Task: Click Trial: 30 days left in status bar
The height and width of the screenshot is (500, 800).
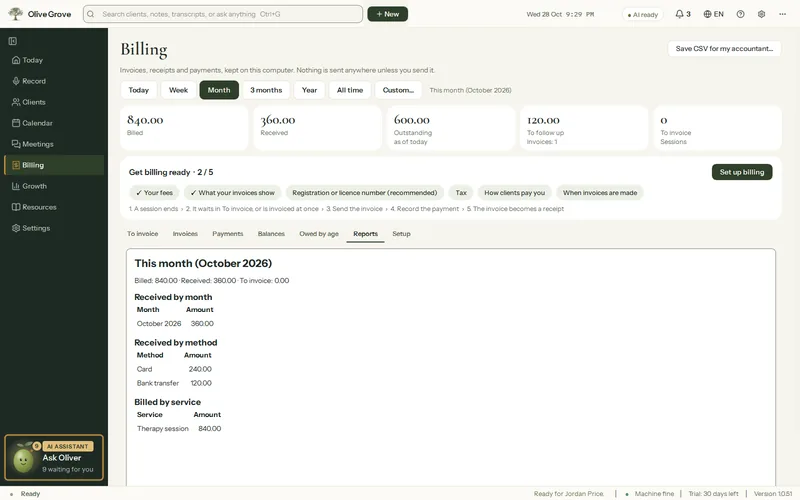Action: (x=713, y=493)
